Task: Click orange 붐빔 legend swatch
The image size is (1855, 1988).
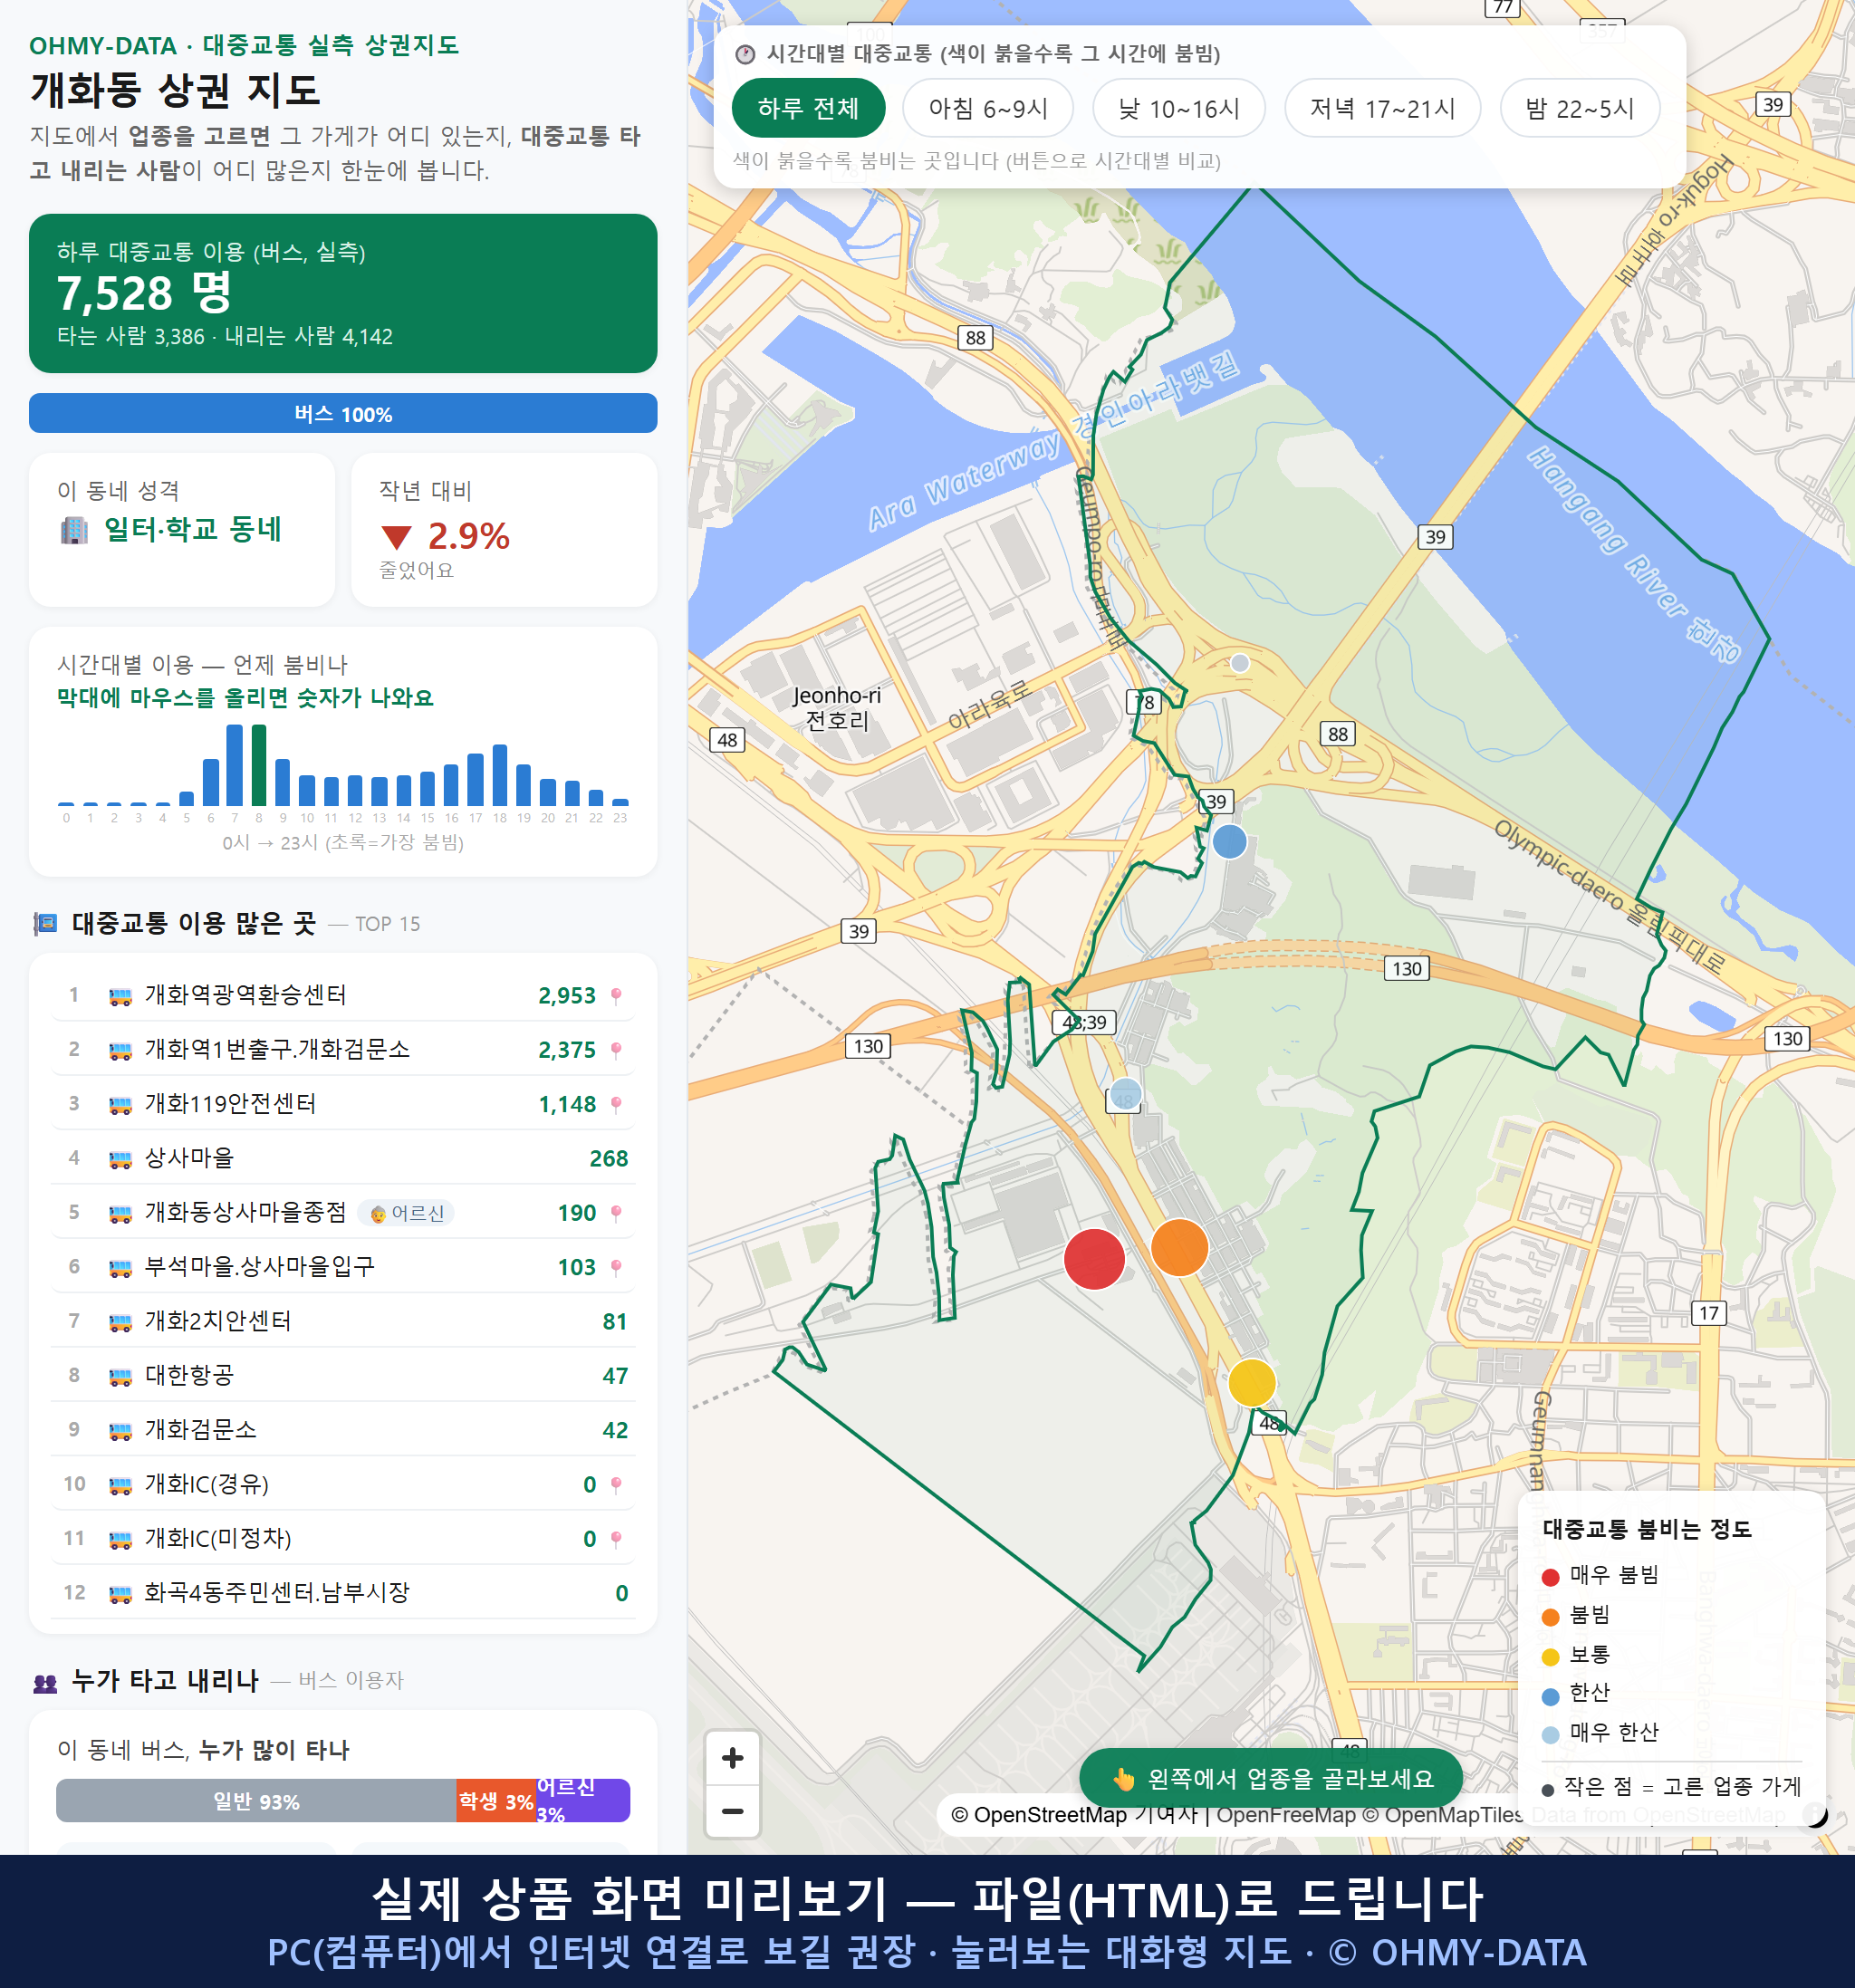Action: [1551, 1617]
